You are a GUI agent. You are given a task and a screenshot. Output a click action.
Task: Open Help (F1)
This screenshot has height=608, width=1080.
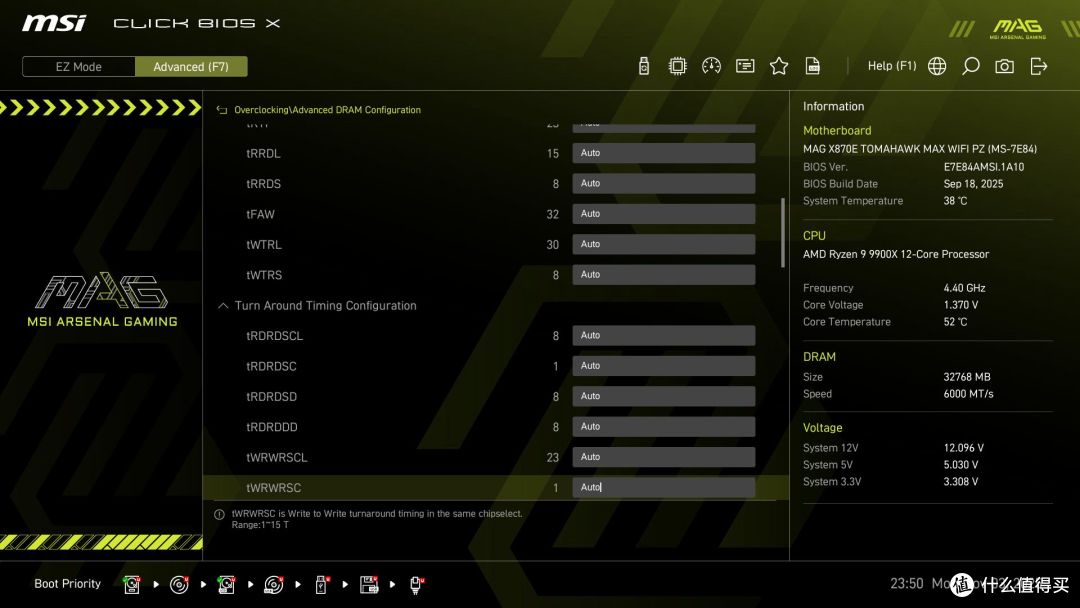[892, 66]
